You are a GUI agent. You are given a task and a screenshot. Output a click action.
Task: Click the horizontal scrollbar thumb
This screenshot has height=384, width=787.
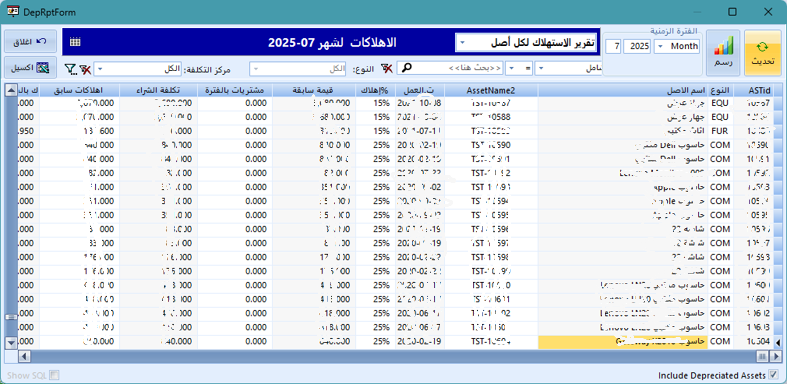762,356
